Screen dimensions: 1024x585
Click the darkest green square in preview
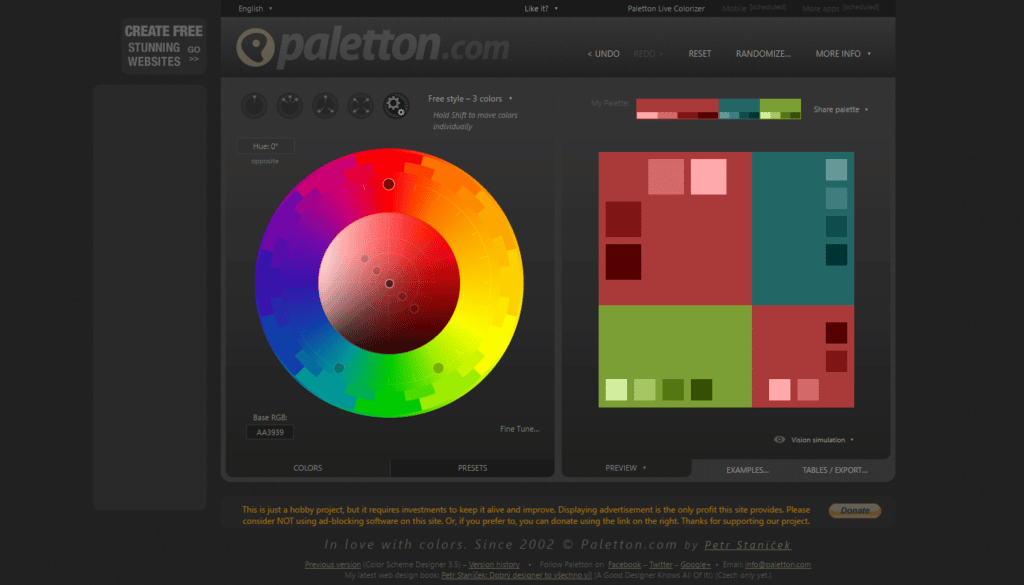701,390
